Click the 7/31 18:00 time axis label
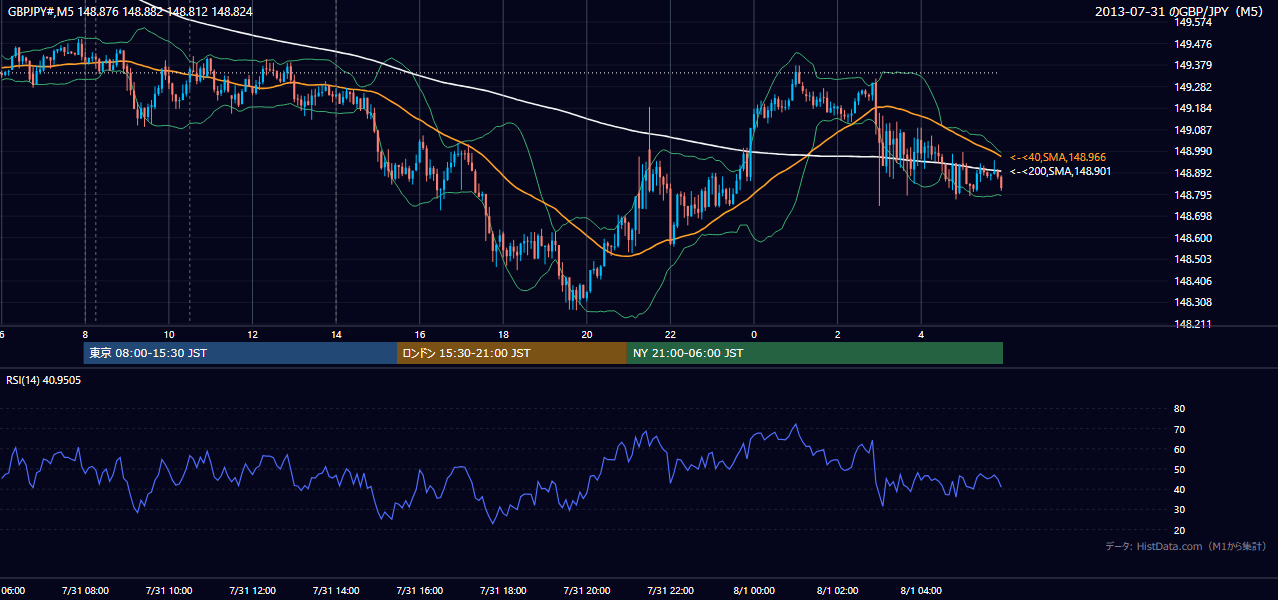1278x600 pixels. click(504, 590)
